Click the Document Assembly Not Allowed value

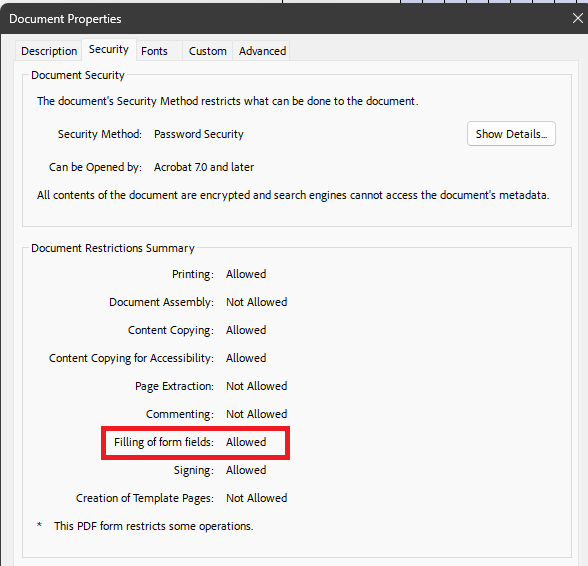pos(256,302)
